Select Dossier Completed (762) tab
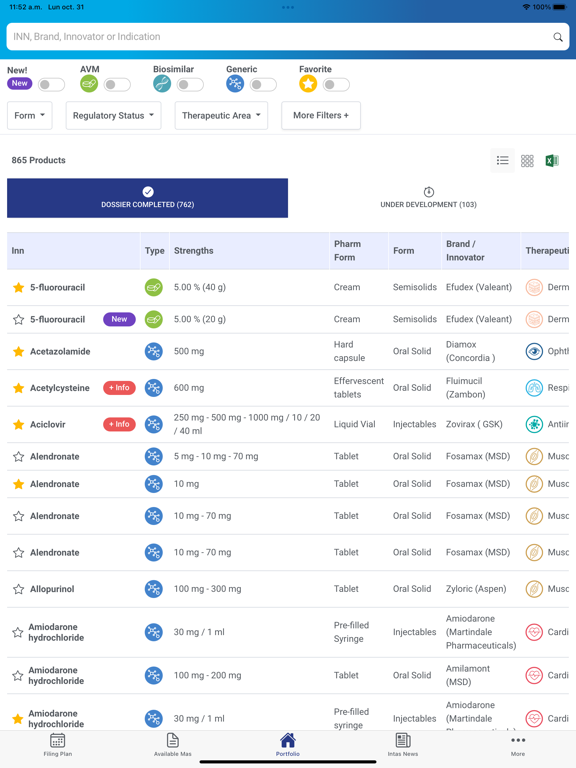Viewport: 576px width, 768px height. tap(147, 198)
